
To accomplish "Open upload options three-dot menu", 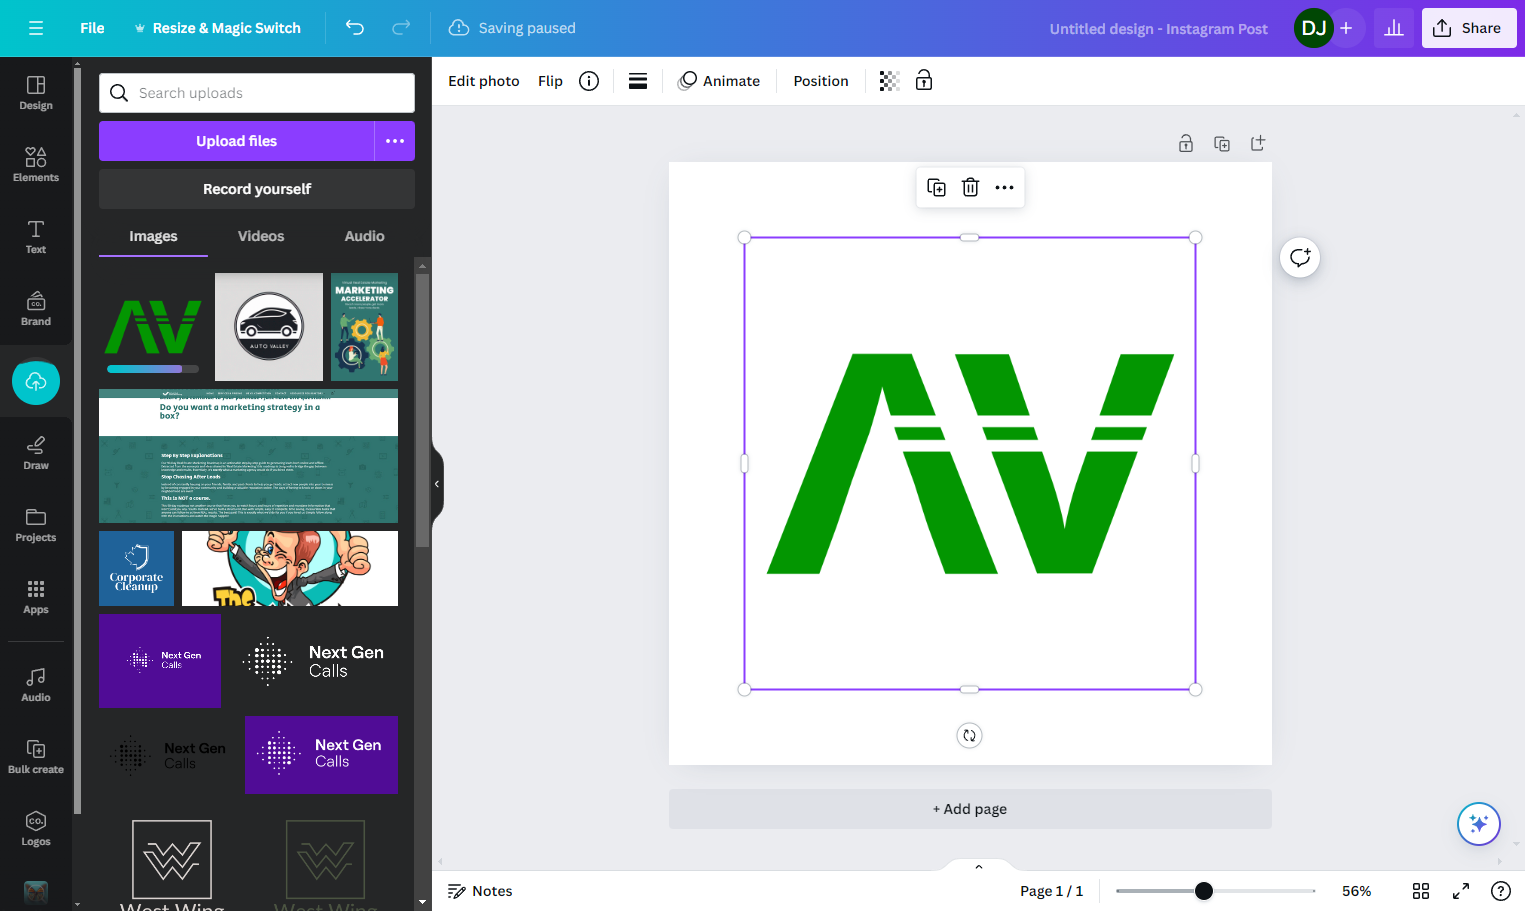I will tap(395, 141).
